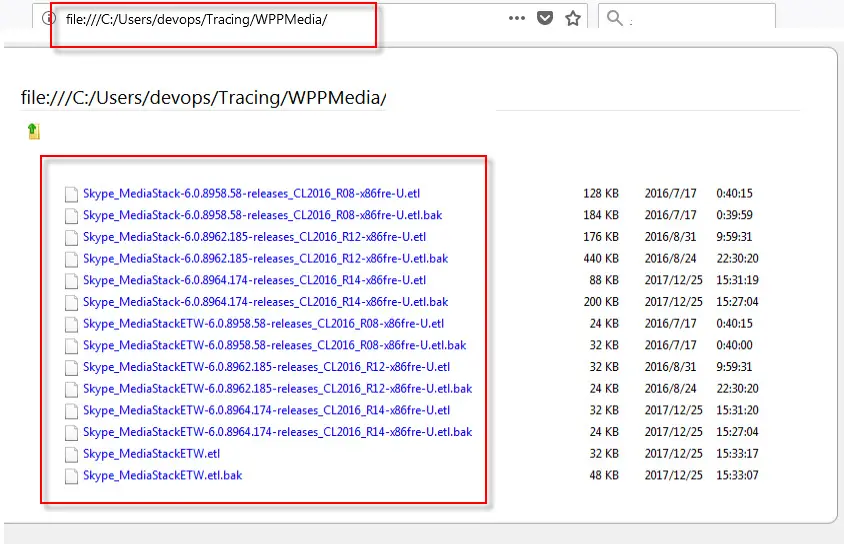
Task: Click the file icon beside Skype_MediaStackETW.etl
Action: pos(71,454)
